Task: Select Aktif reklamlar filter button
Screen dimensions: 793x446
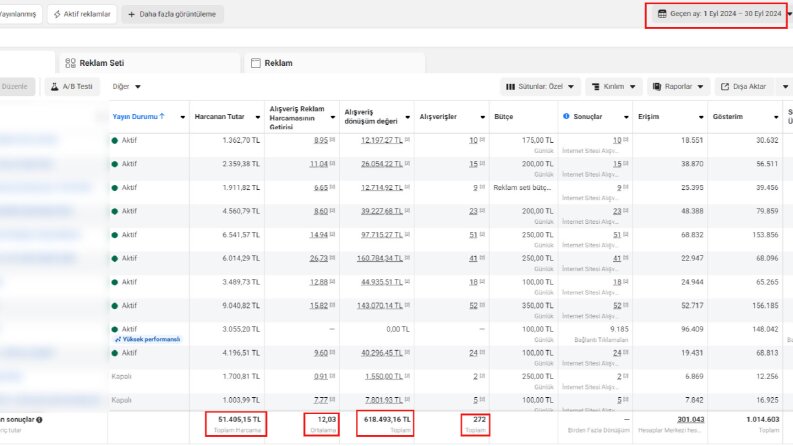Action: click(x=82, y=14)
